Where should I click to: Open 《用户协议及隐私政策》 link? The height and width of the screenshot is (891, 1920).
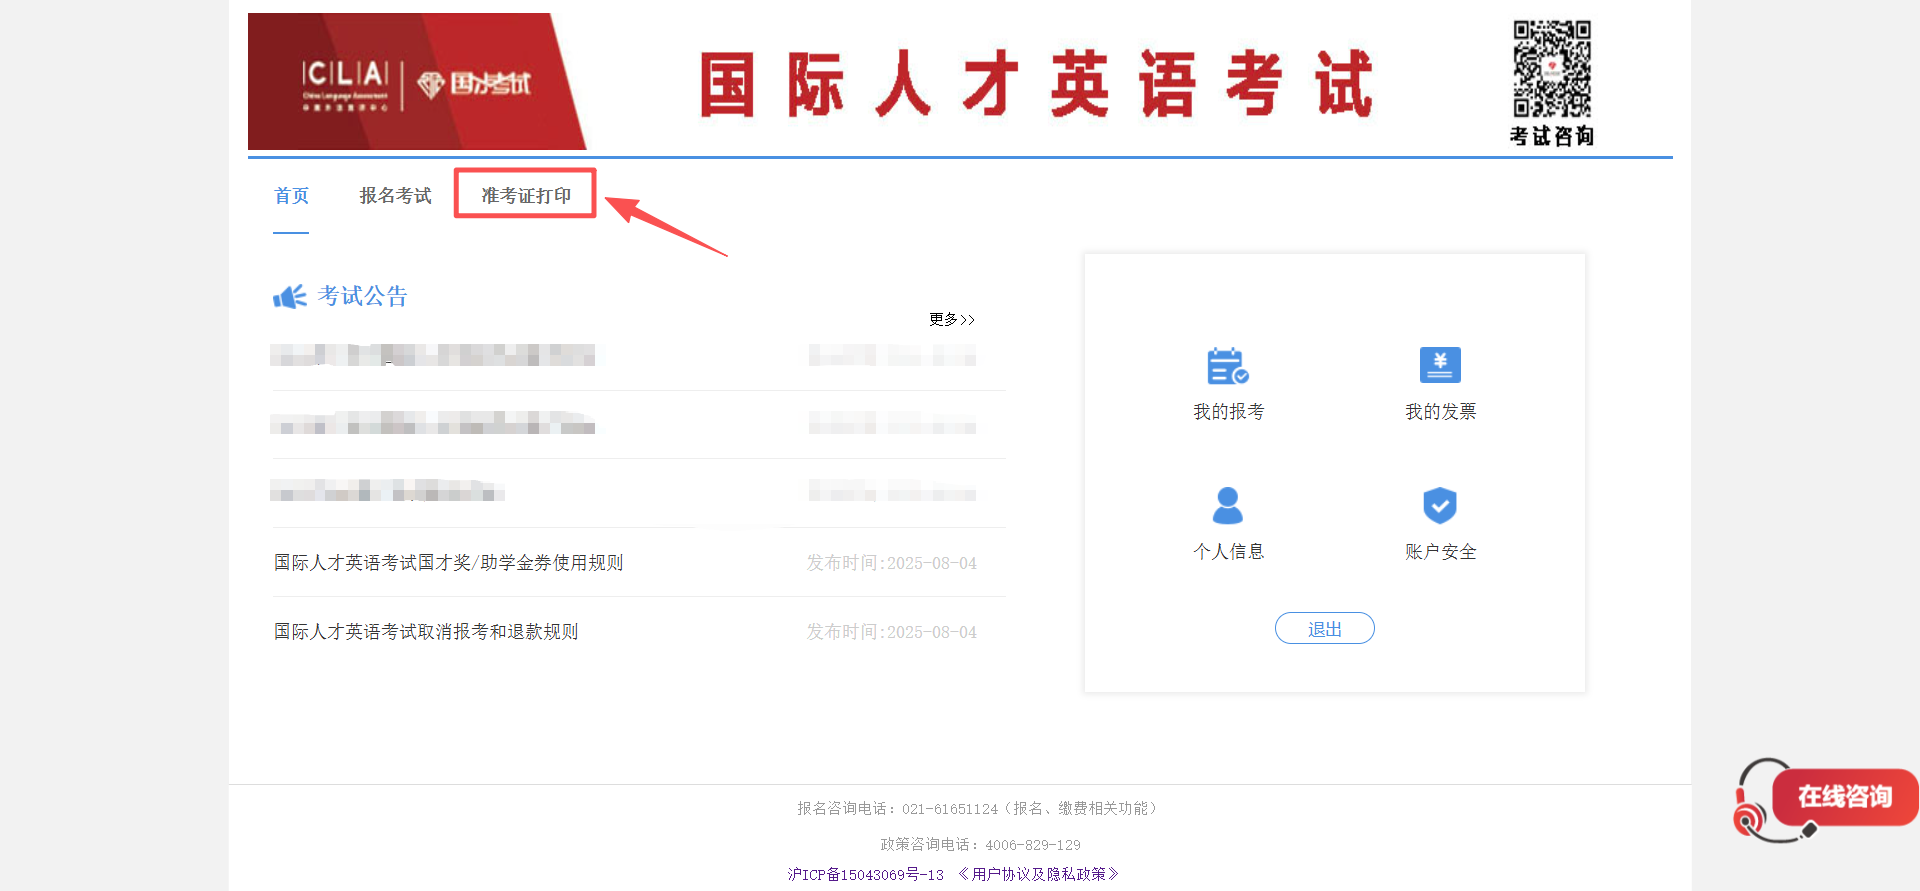1038,875
